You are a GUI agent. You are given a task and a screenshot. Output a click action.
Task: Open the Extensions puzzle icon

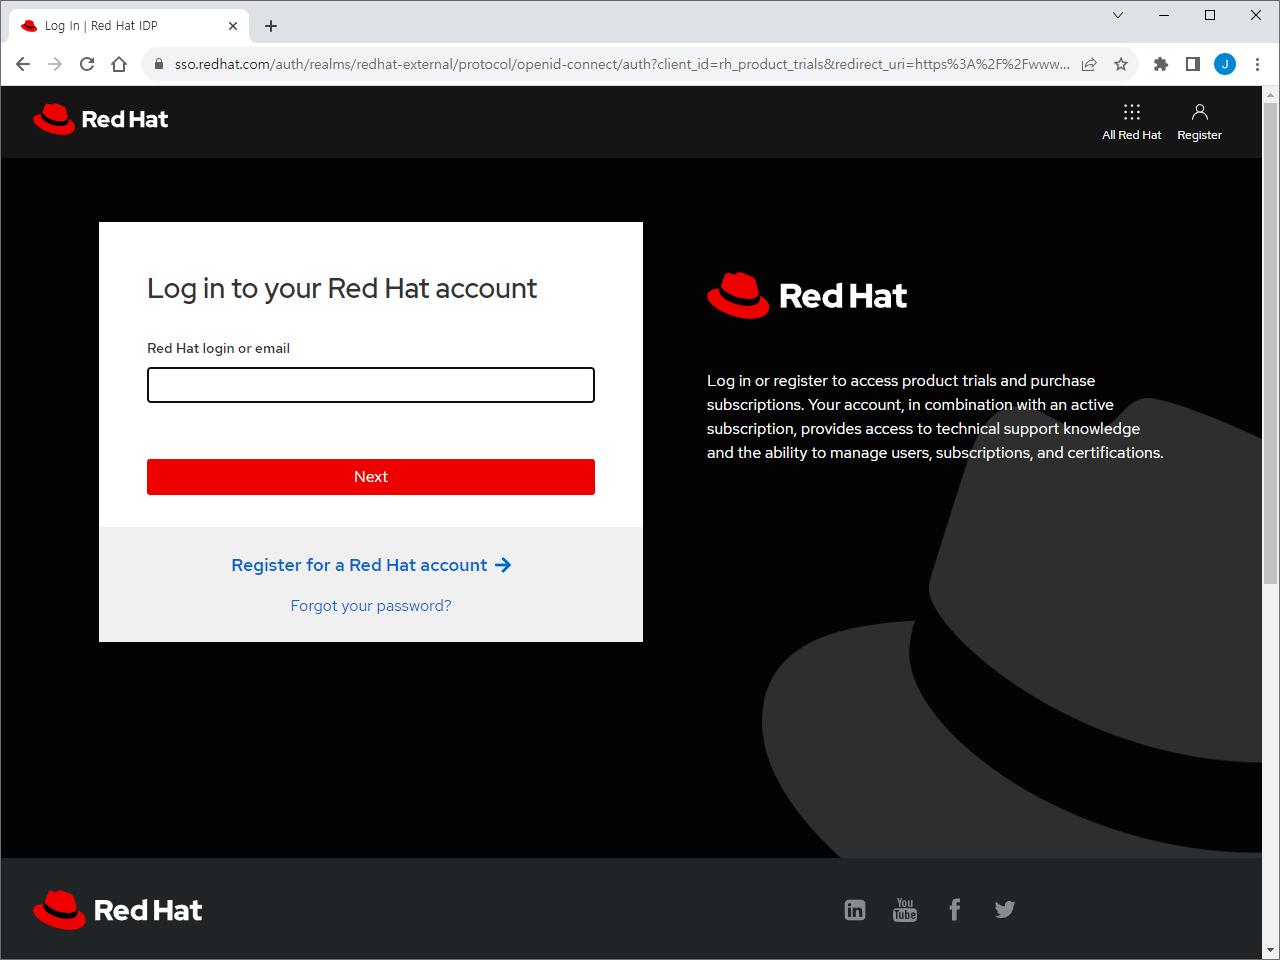1161,64
